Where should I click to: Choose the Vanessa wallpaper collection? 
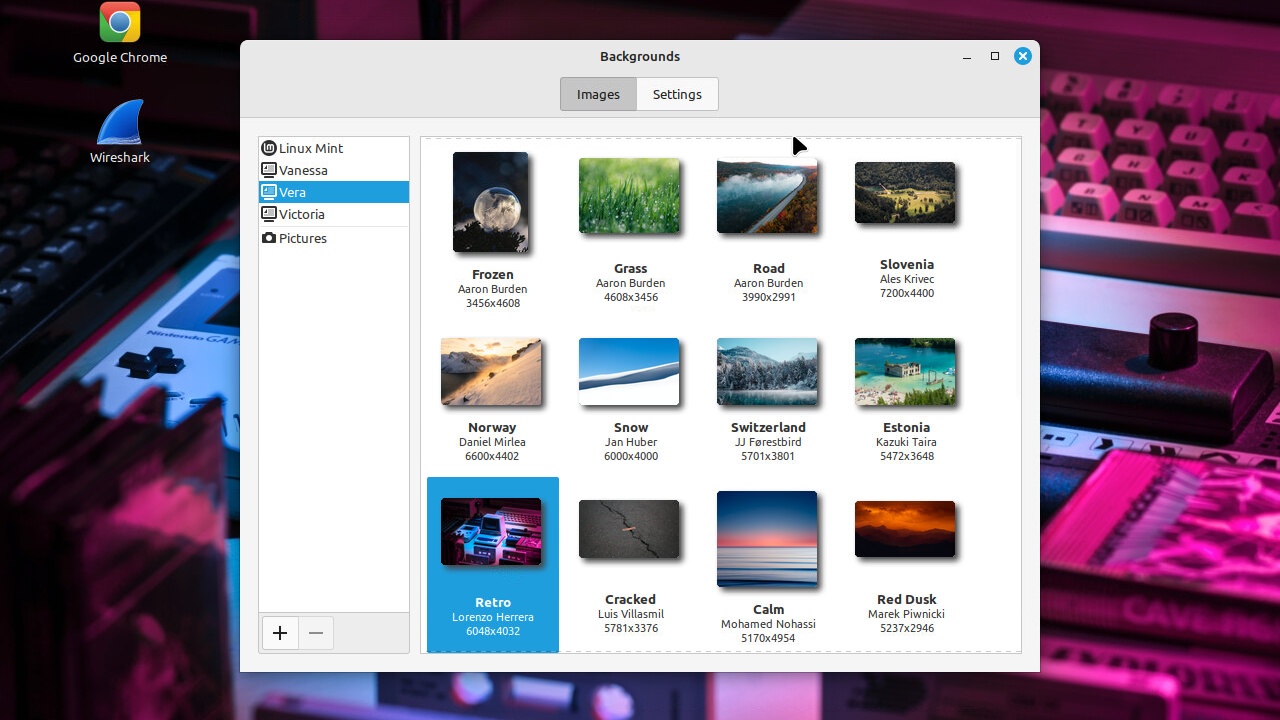pyautogui.click(x=334, y=170)
